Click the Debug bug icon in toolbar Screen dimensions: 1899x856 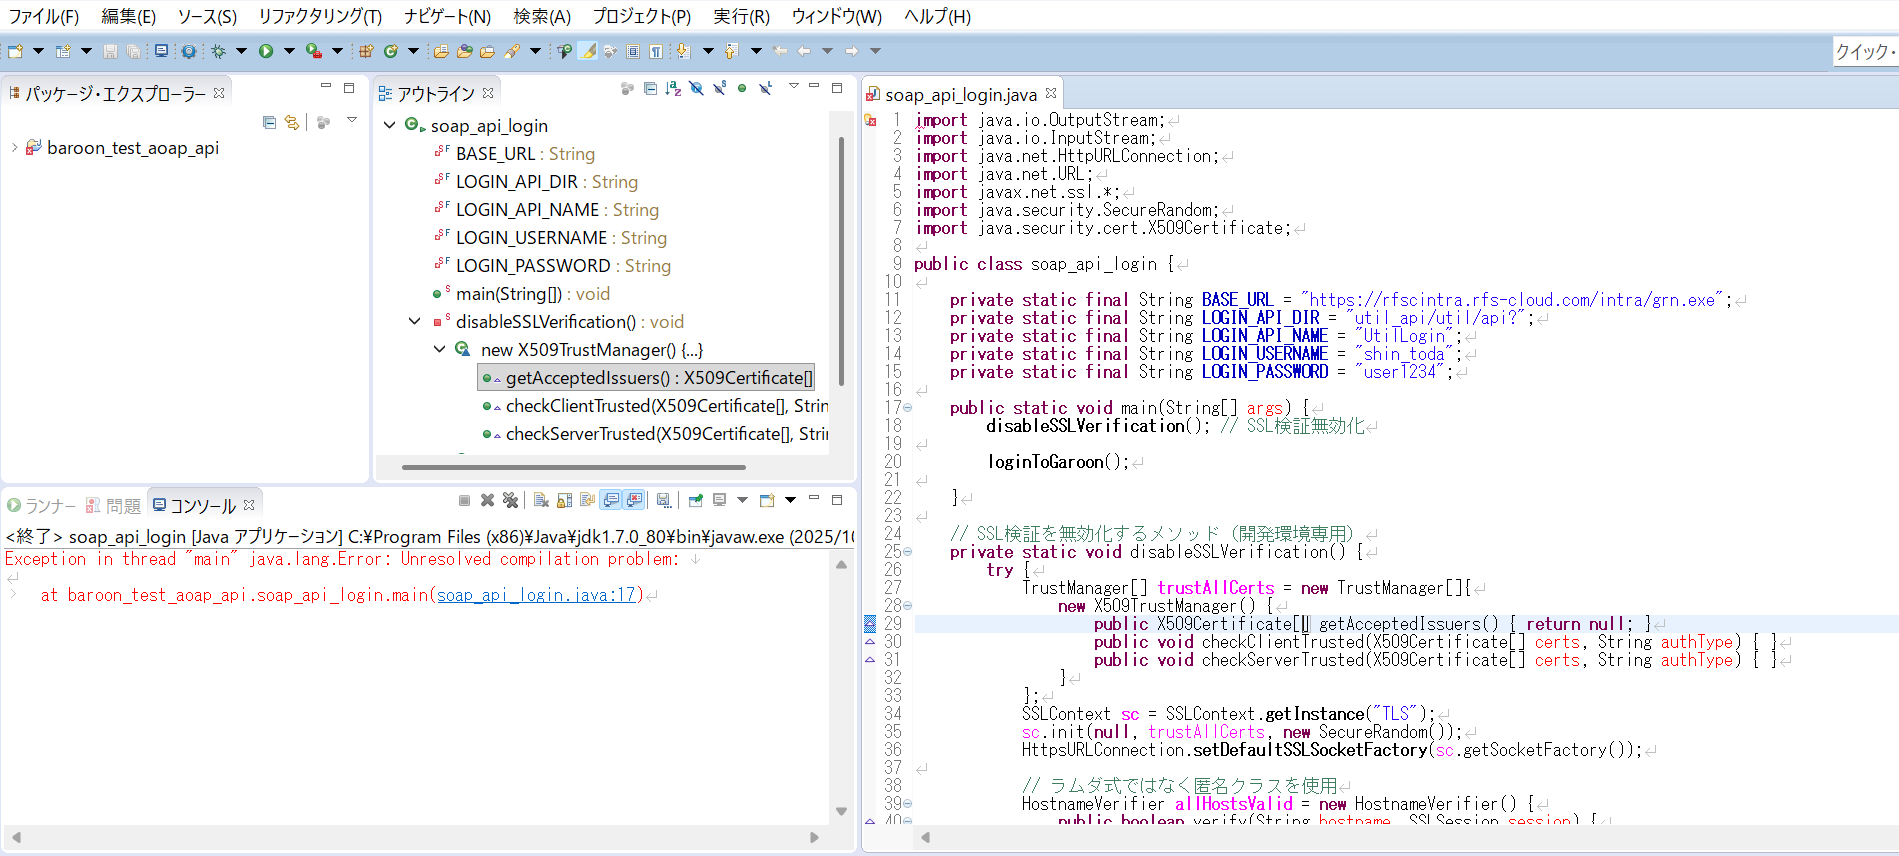218,51
